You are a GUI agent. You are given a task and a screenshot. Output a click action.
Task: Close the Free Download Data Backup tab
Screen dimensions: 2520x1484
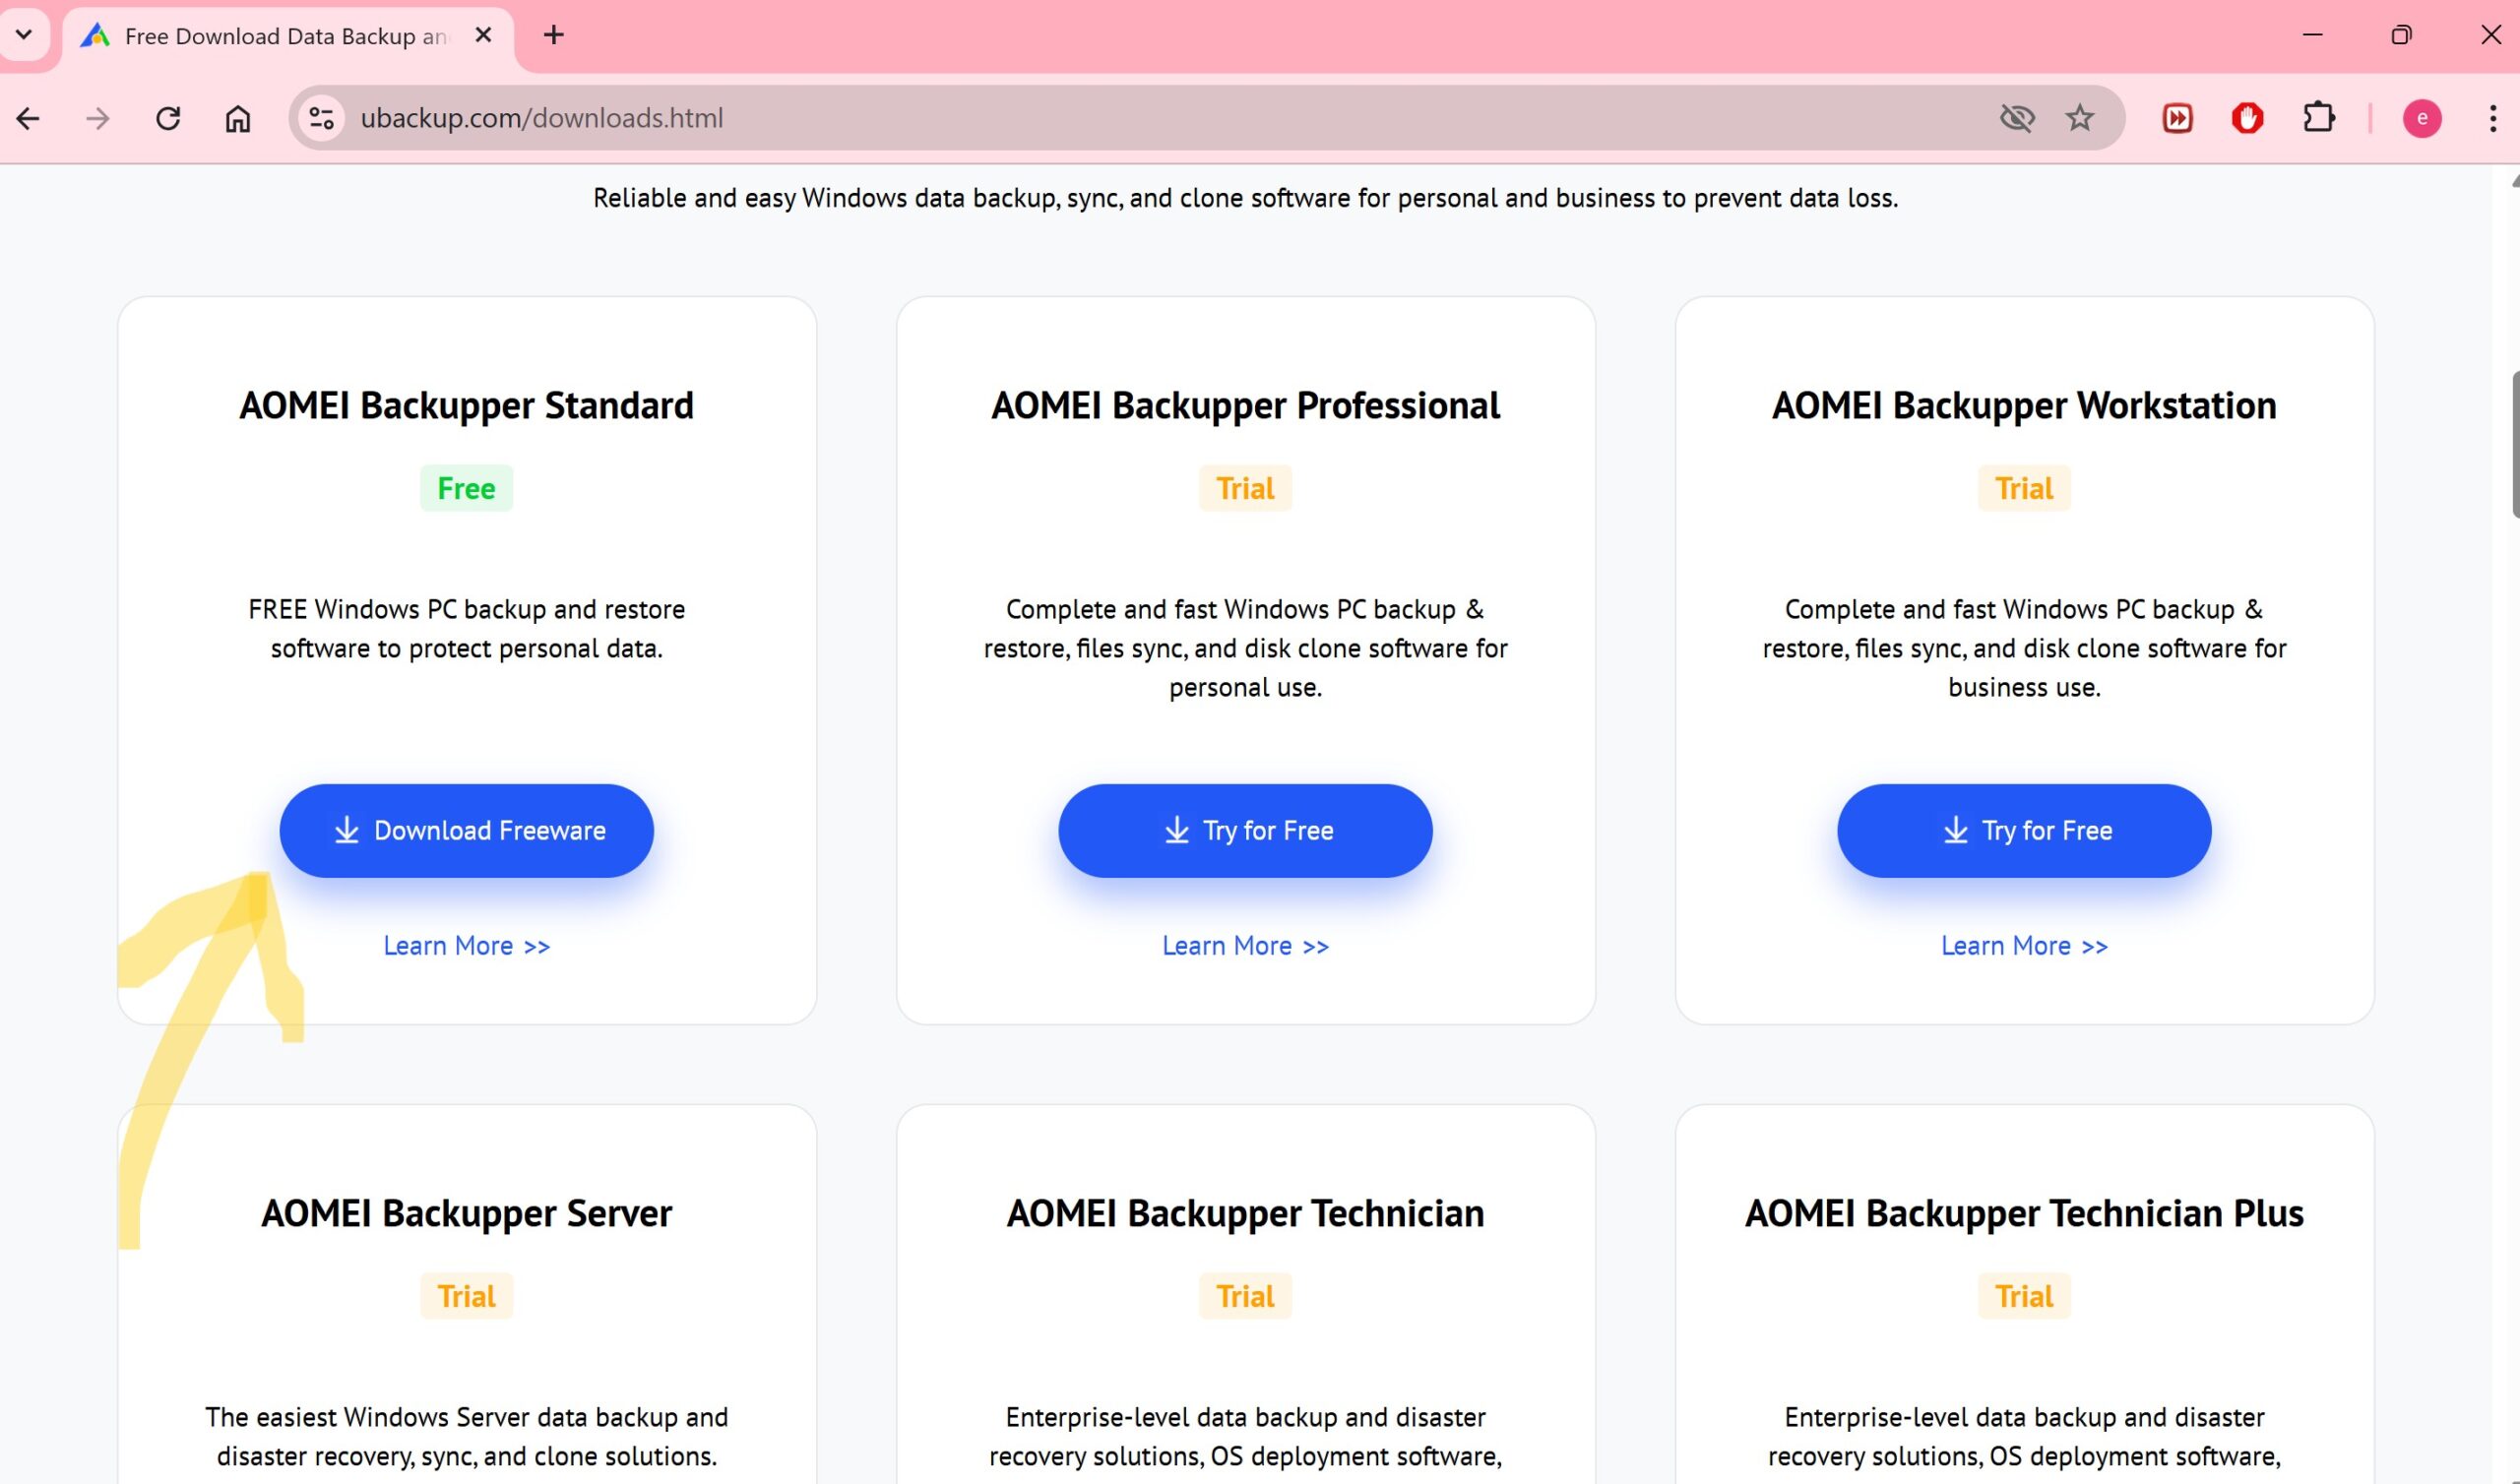(x=483, y=35)
